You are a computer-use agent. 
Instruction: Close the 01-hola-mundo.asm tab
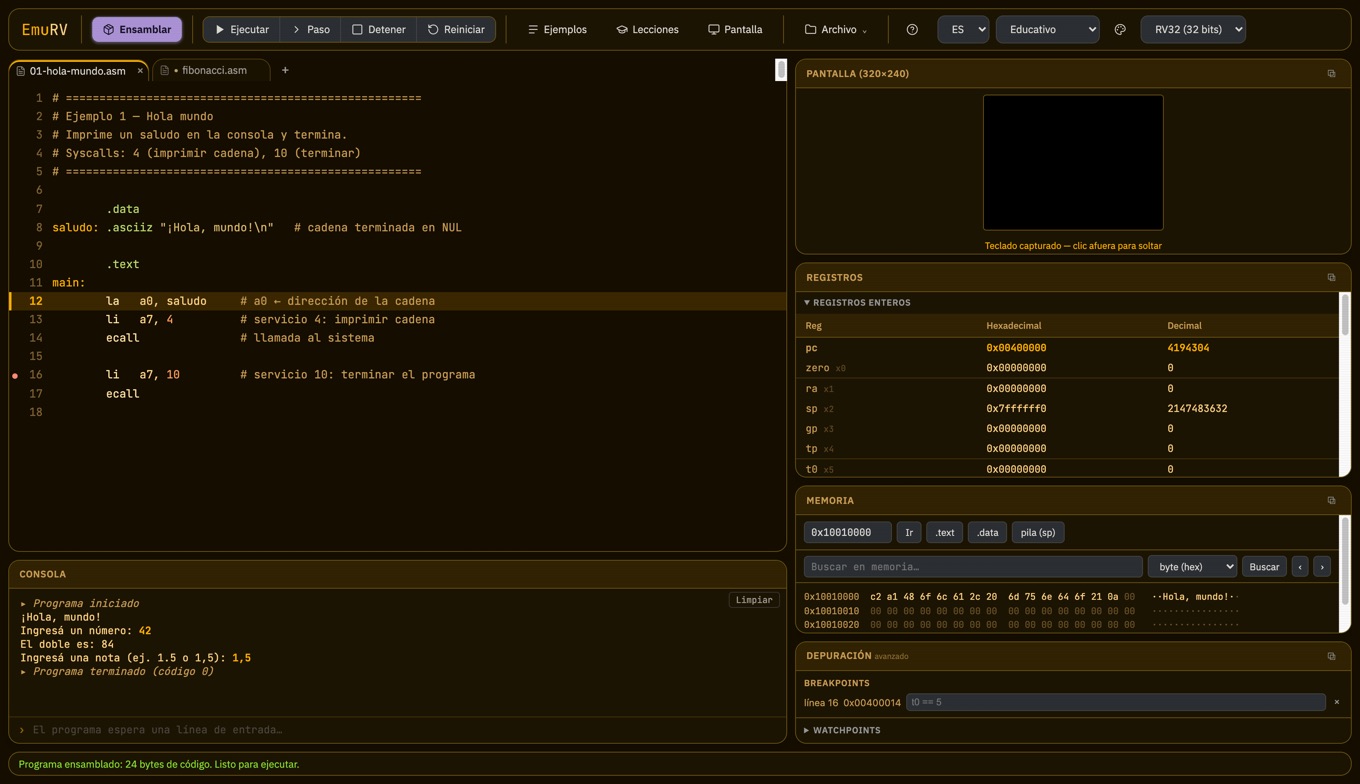coord(140,71)
